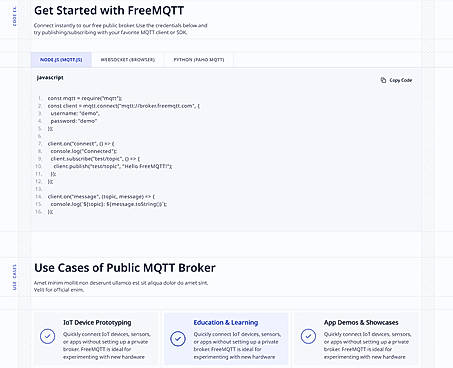Click the client.subscribe("test/topic") code line

(95, 159)
